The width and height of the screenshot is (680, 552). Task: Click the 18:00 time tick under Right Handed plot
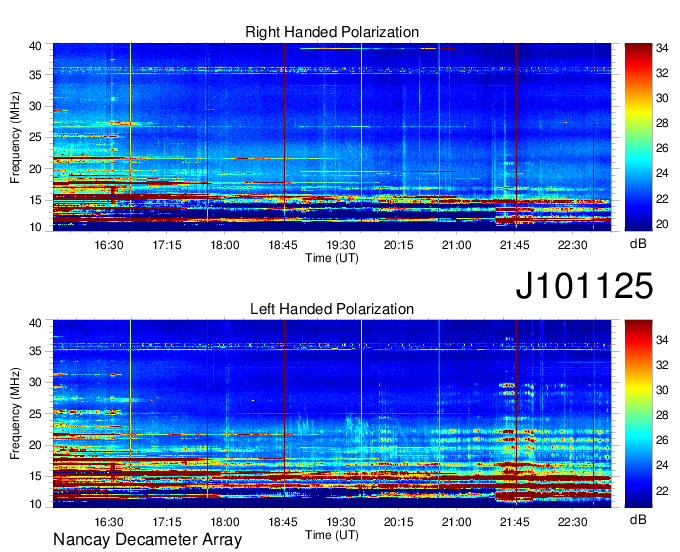(225, 245)
